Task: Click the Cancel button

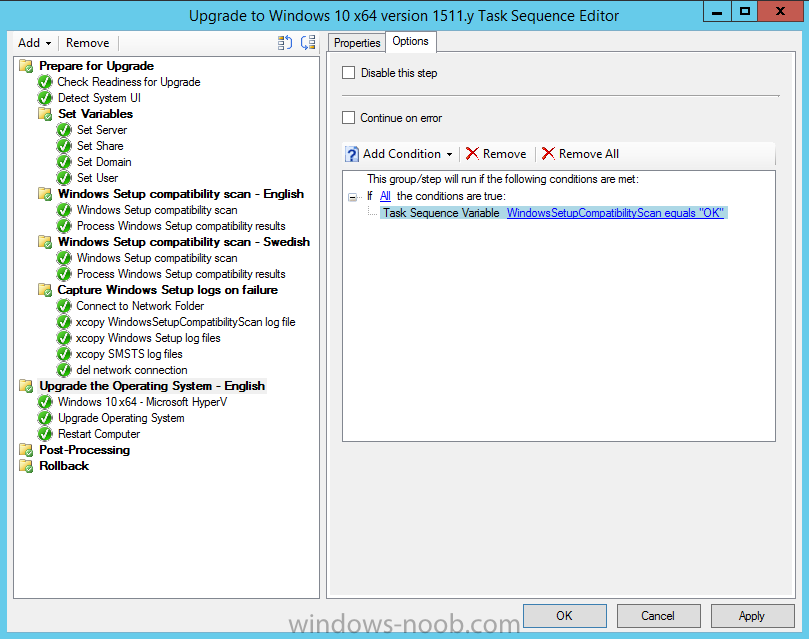Action: (x=658, y=616)
